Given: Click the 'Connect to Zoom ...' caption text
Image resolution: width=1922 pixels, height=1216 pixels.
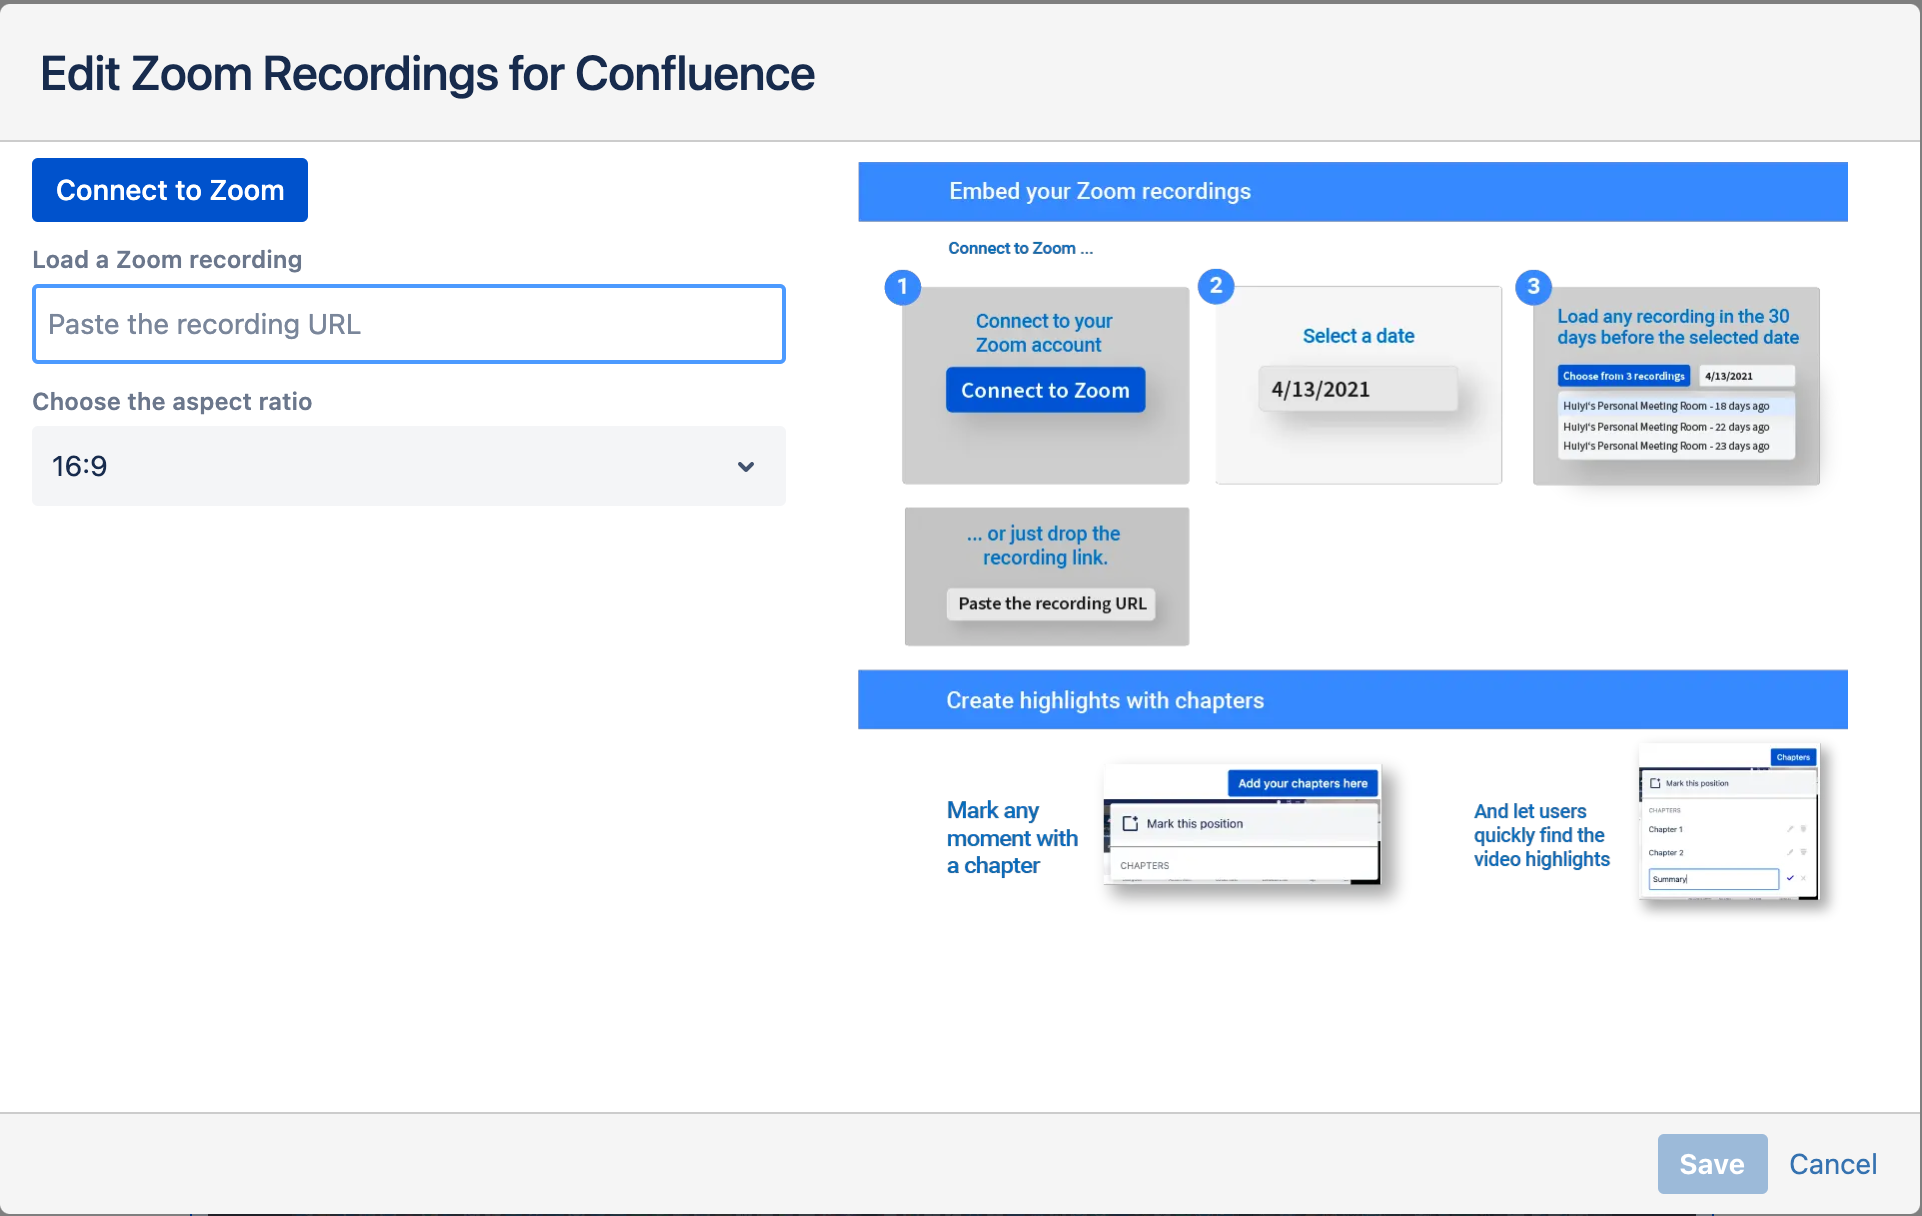Looking at the screenshot, I should [x=1021, y=248].
